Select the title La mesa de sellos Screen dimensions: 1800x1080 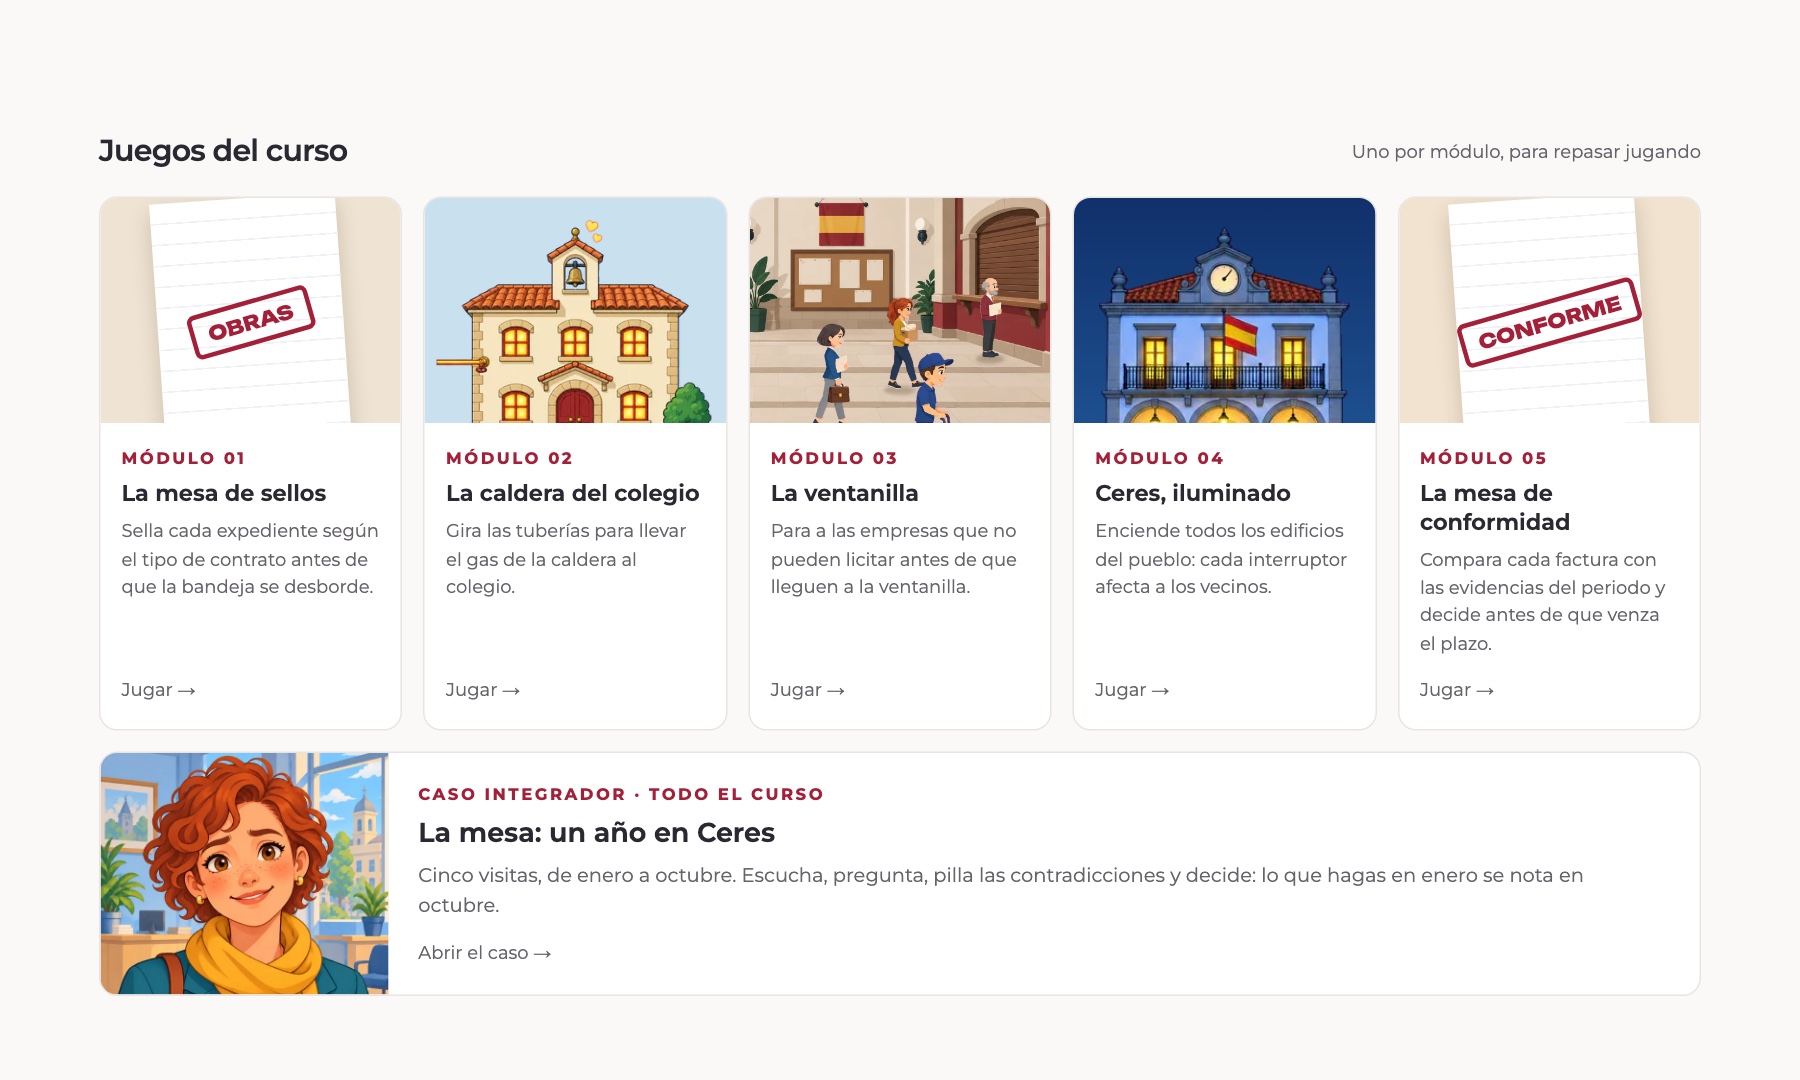pos(224,493)
